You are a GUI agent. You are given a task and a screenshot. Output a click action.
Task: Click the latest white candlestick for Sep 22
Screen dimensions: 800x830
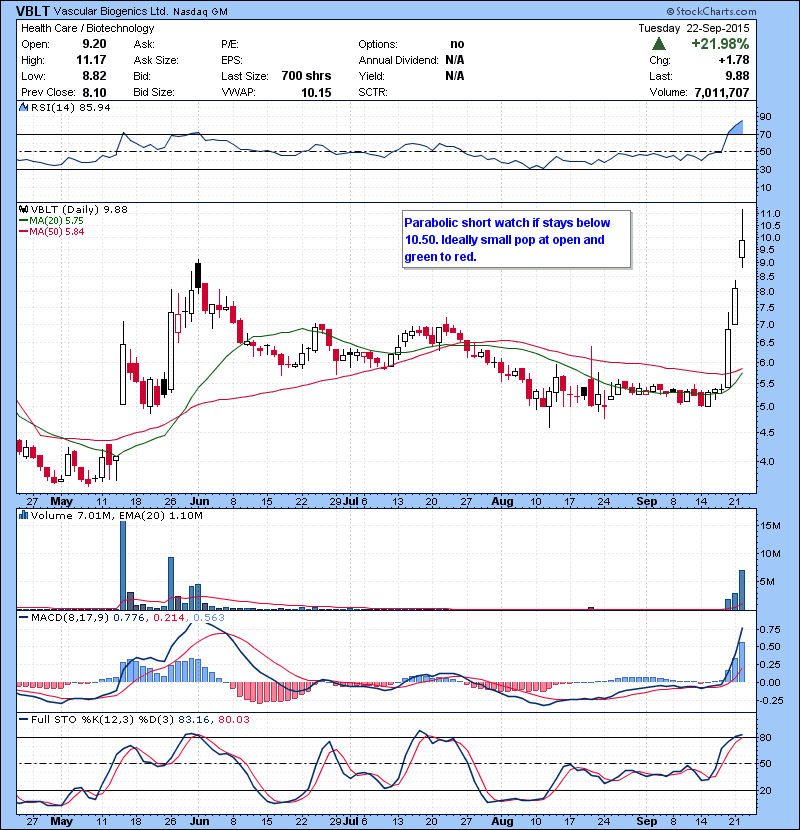(x=742, y=249)
